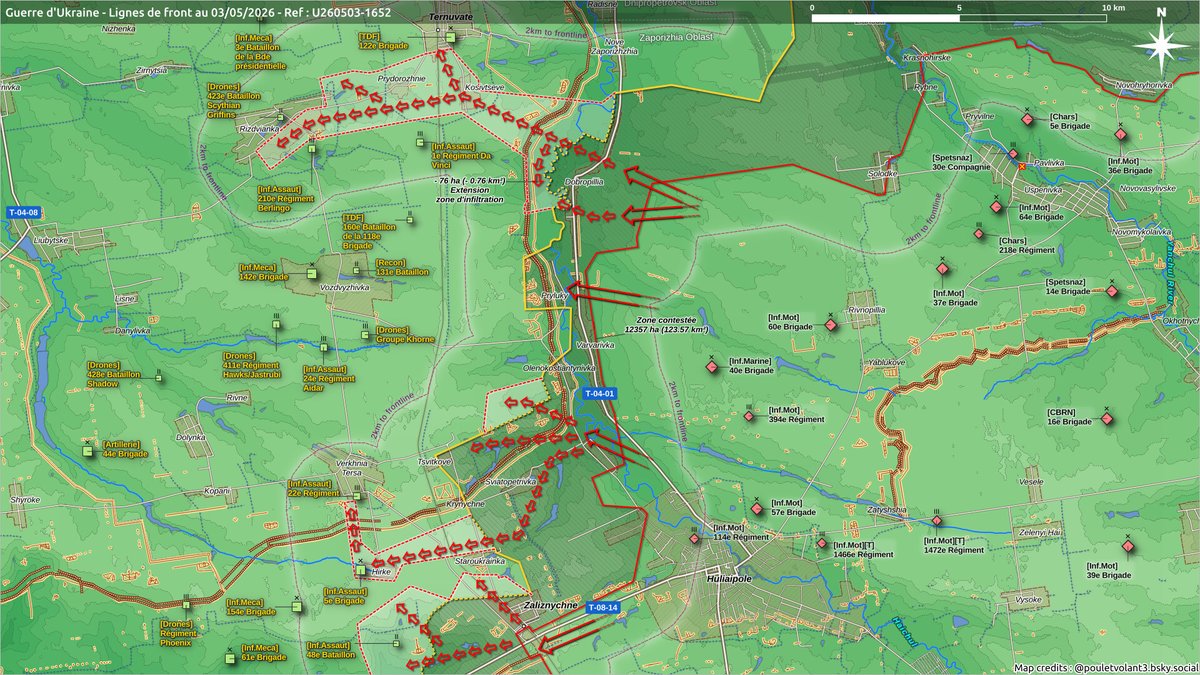Select the 154e Brigade Inf.Meca marker
The image size is (1200, 675).
[297, 606]
